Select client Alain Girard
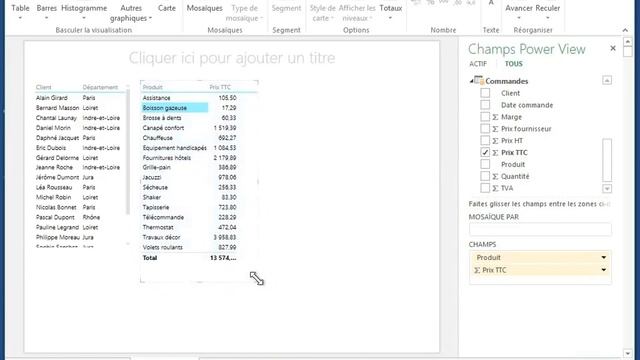Viewport: 640px width, 360px height. click(51, 98)
